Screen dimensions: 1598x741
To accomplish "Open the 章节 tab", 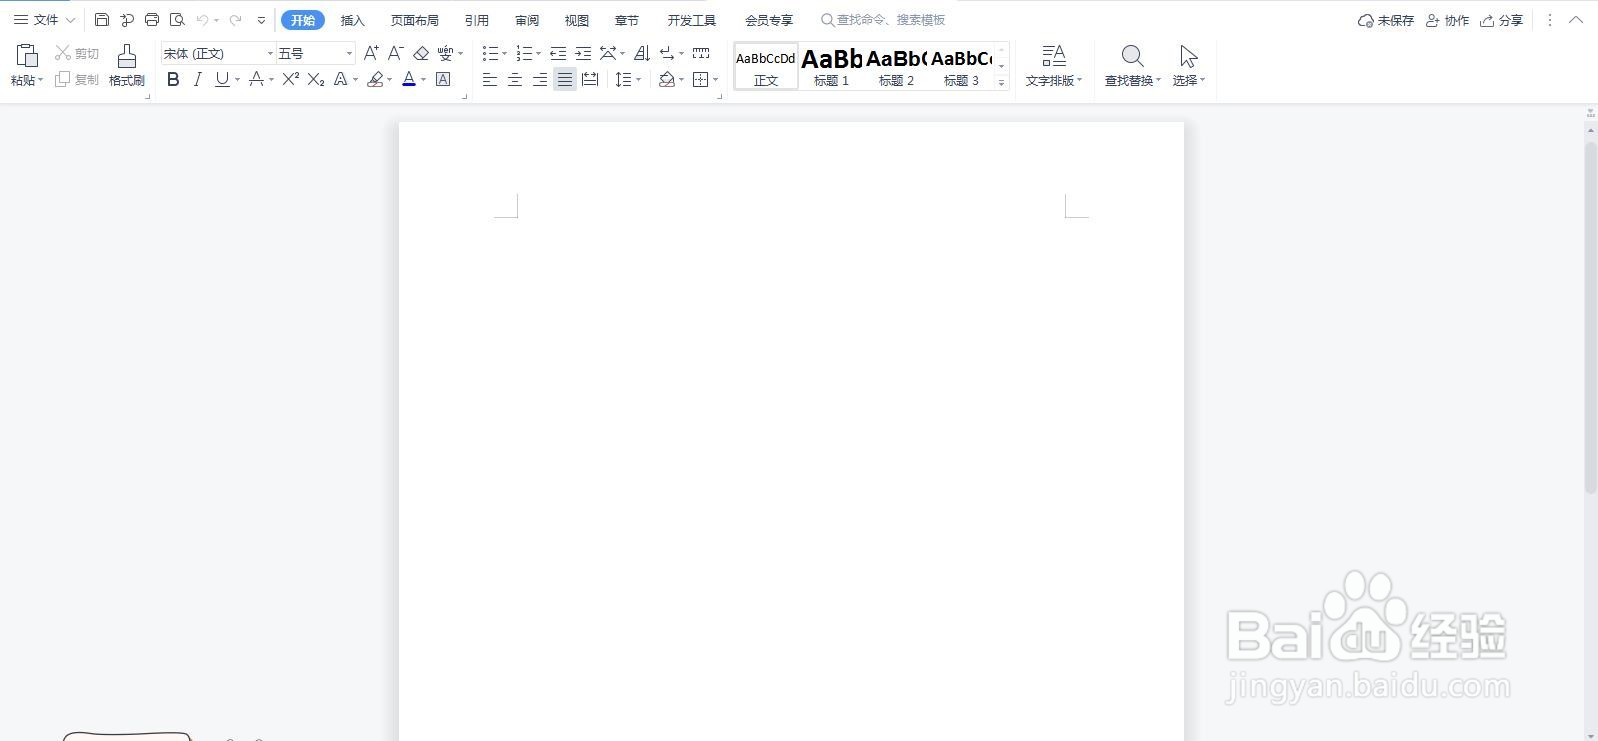I will 627,20.
